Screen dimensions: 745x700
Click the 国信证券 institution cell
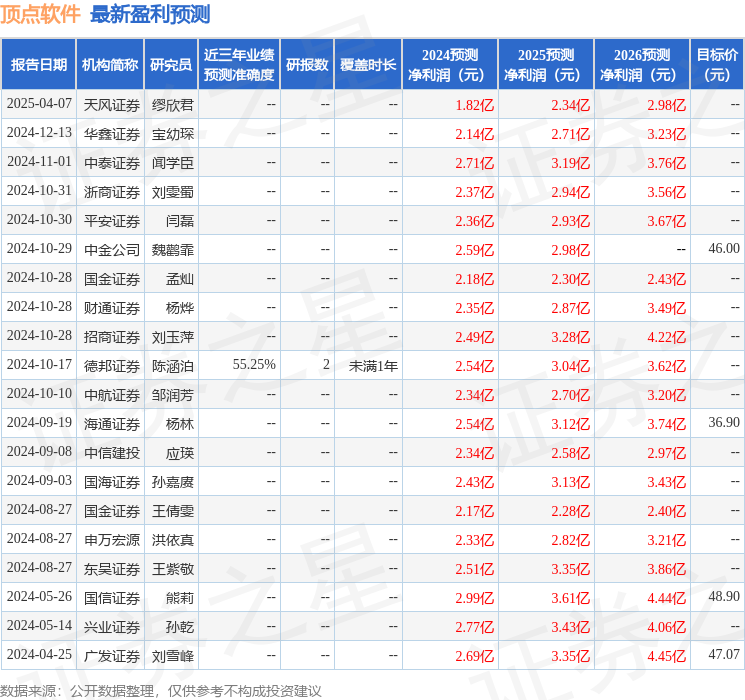click(x=112, y=597)
